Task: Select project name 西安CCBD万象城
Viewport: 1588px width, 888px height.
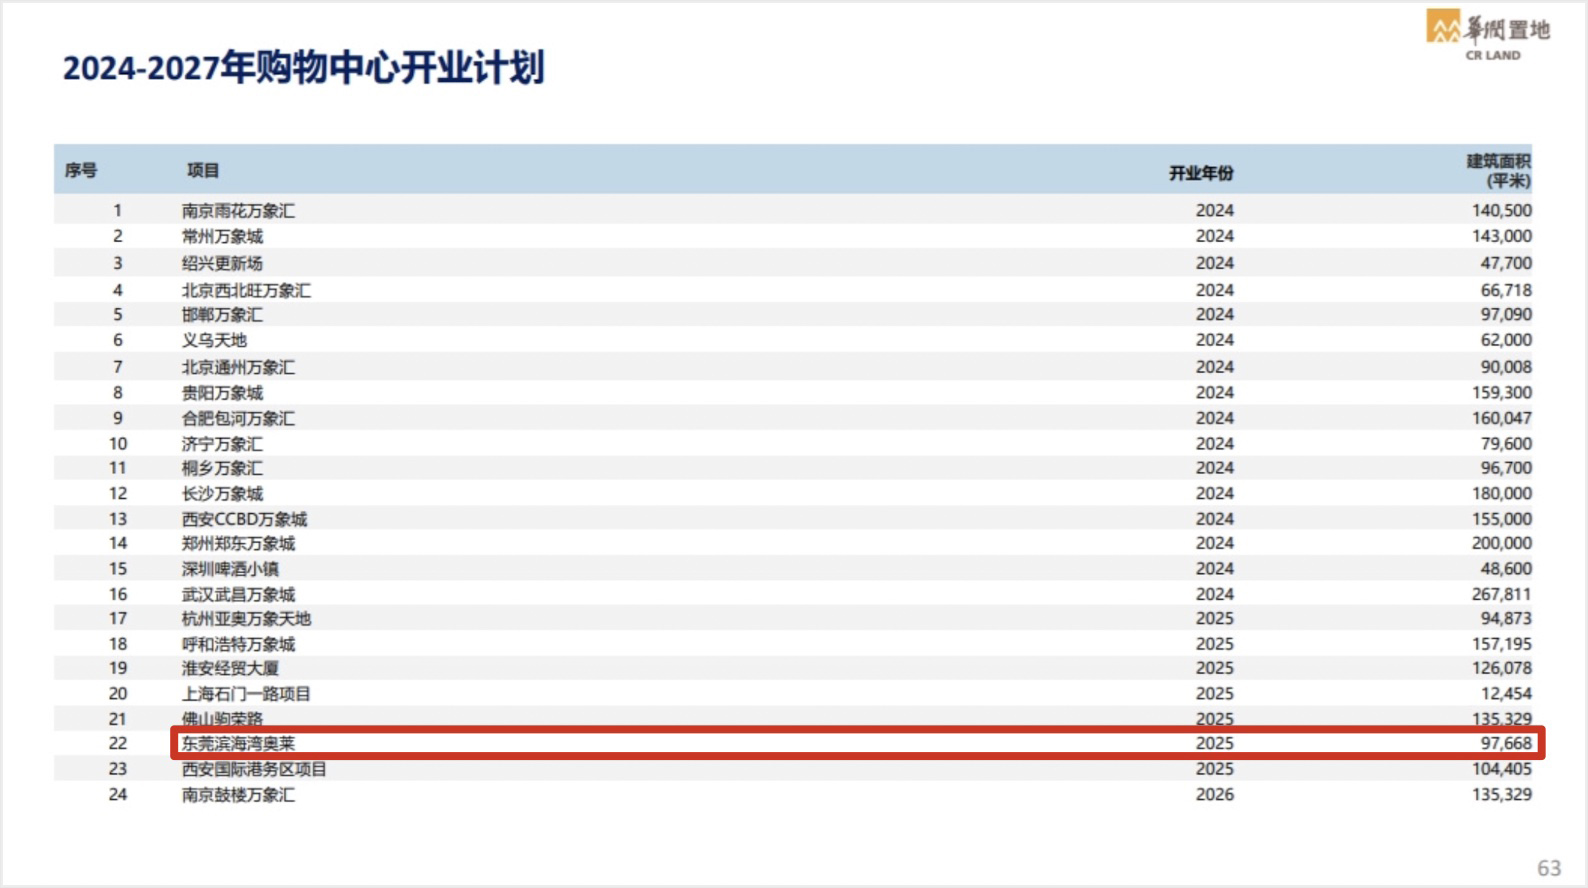Action: [244, 519]
